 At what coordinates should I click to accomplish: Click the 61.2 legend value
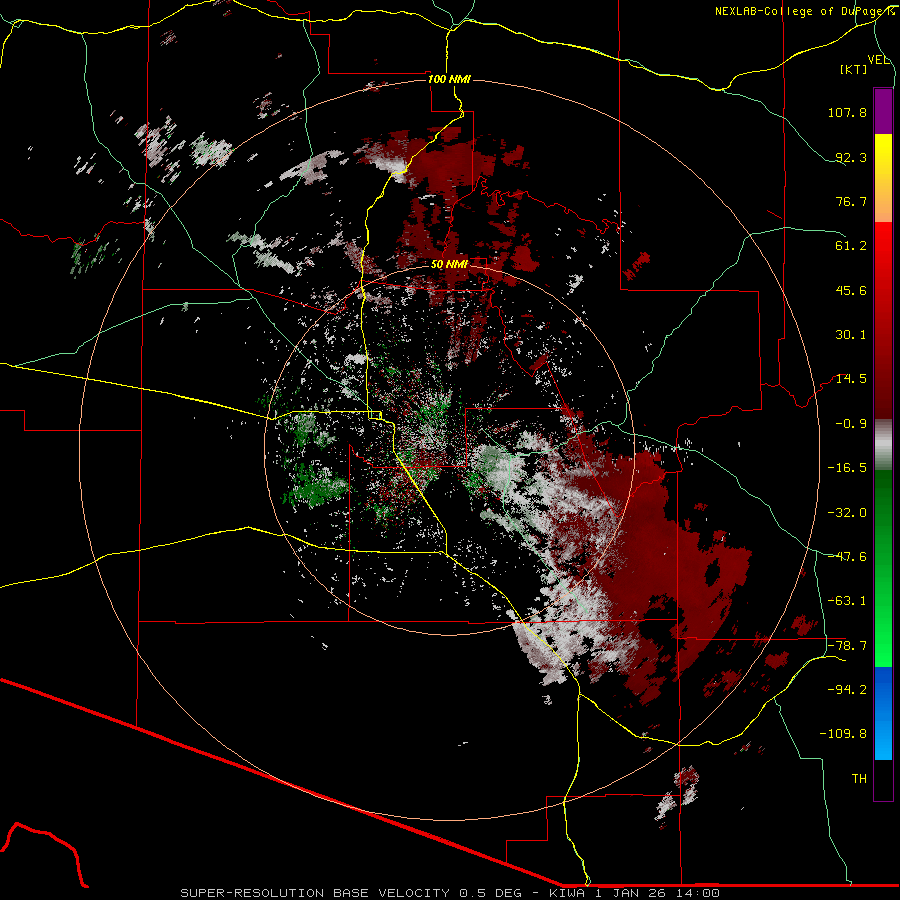[851, 246]
